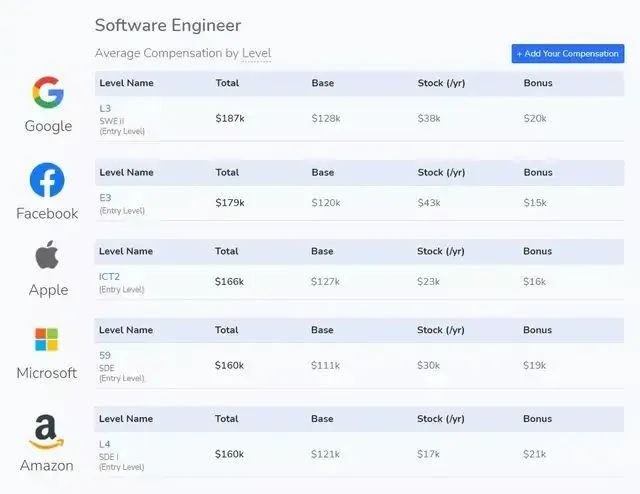Click Google's $38k stock value
Screen dimensions: 640x494
(429, 118)
